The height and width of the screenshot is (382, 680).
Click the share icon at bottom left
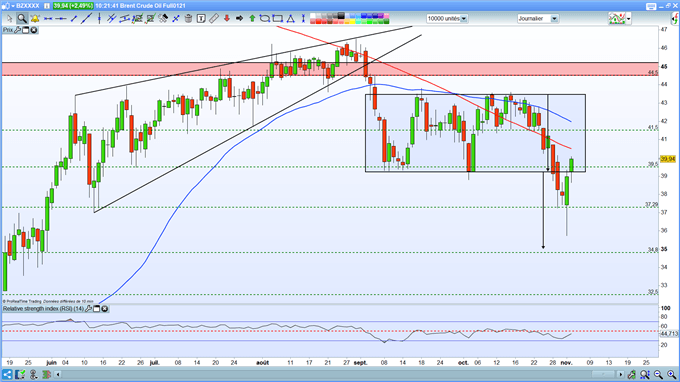7,374
